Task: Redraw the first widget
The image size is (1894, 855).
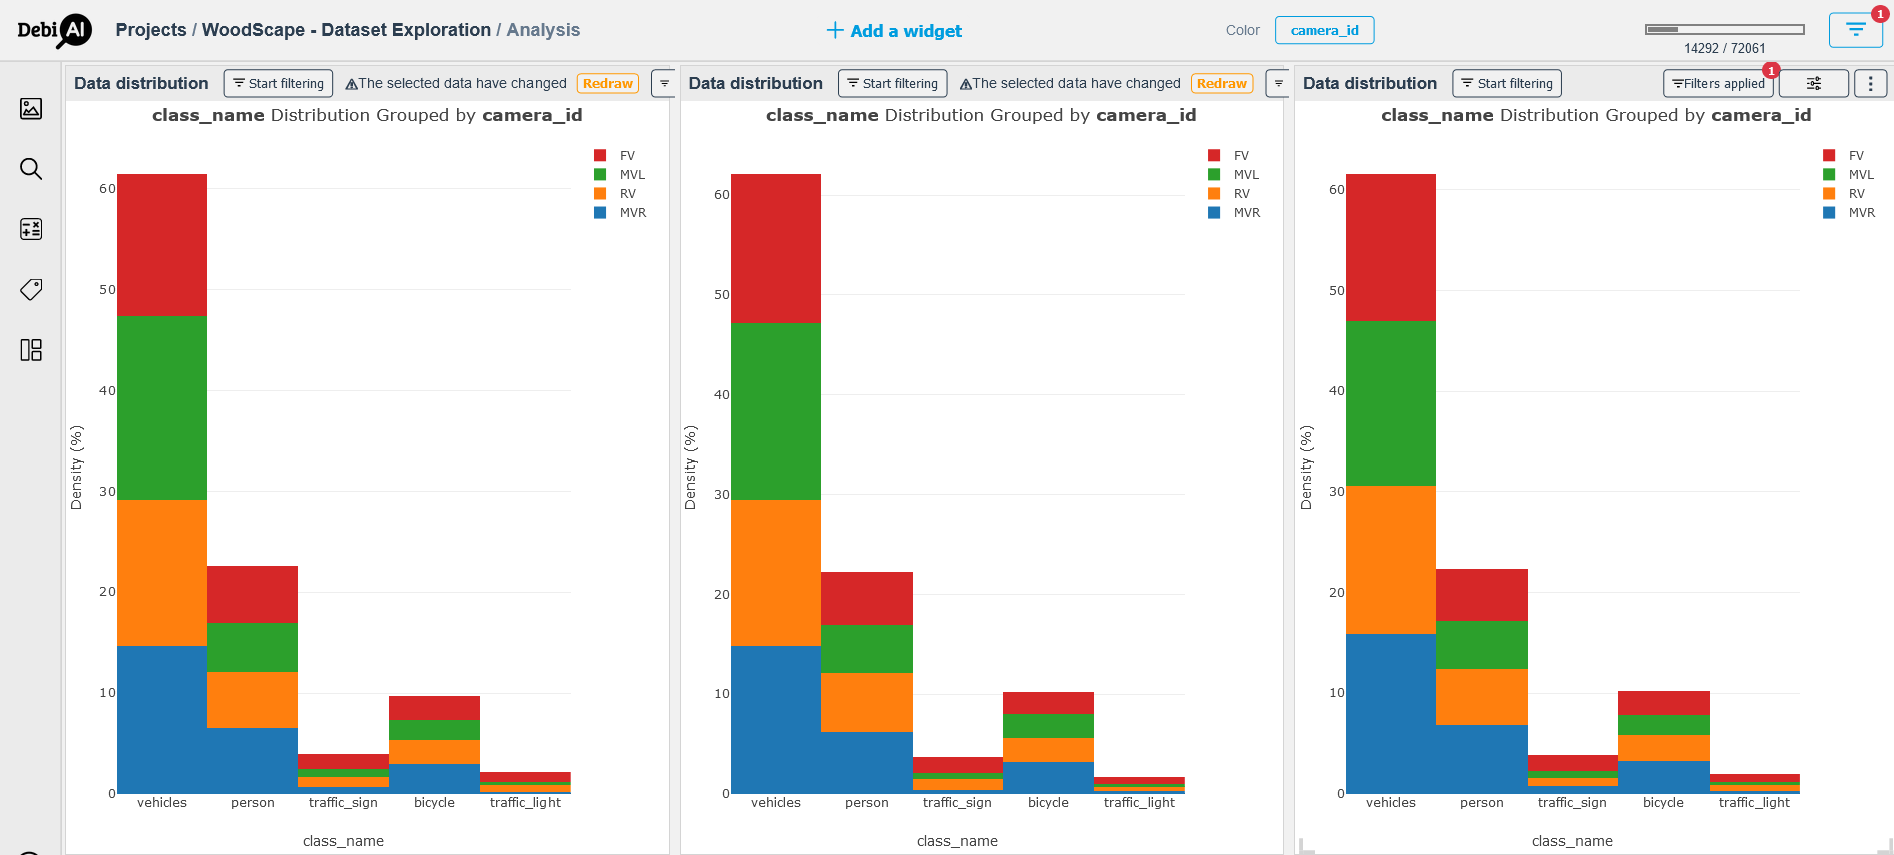Action: [607, 83]
